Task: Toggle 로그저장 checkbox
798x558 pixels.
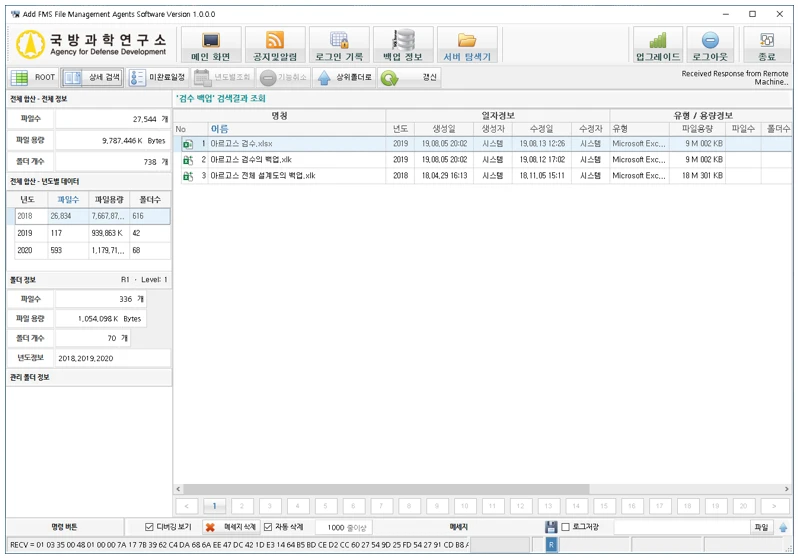Action: point(565,527)
